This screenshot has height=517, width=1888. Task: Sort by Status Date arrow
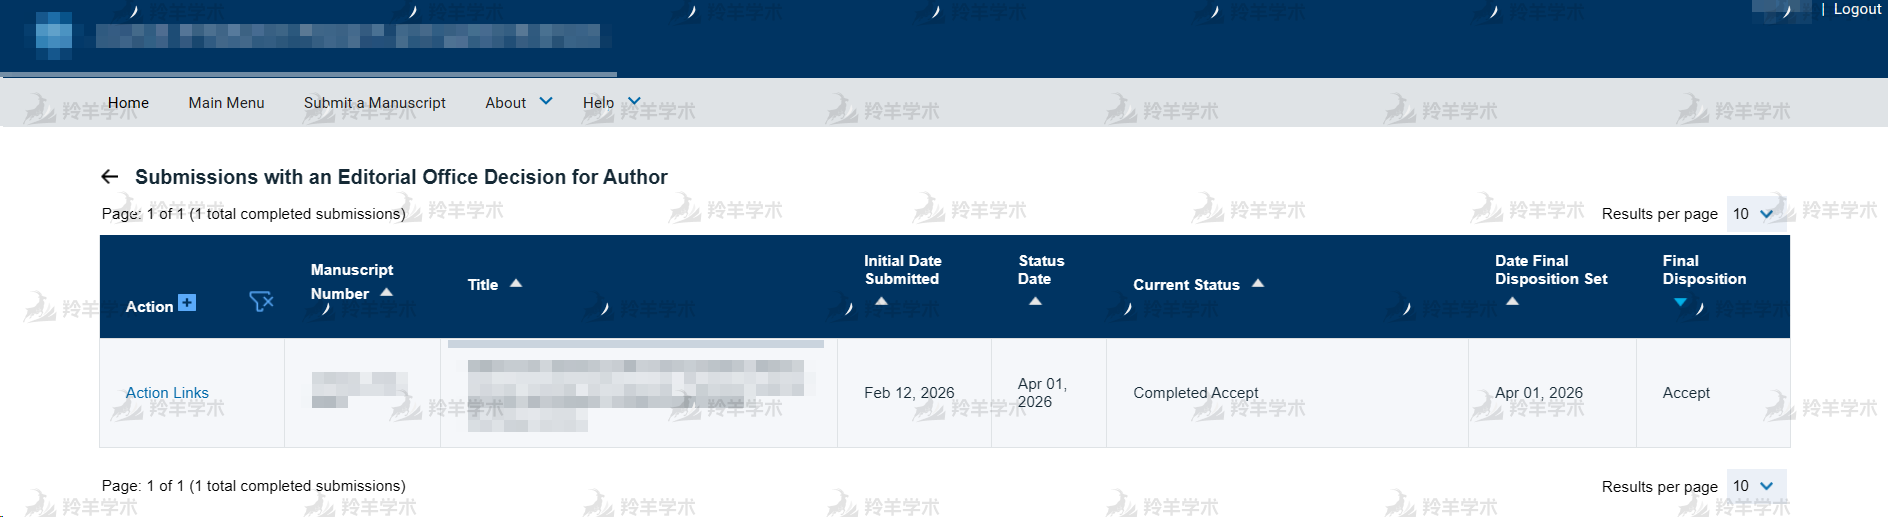[x=1035, y=301]
